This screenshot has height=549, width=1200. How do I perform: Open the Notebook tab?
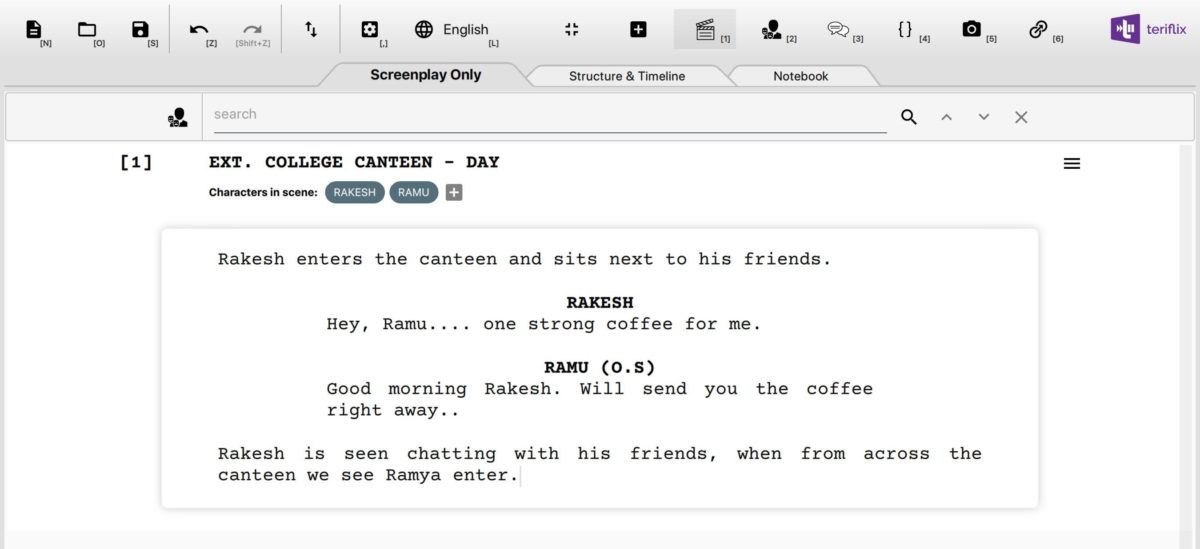point(800,76)
